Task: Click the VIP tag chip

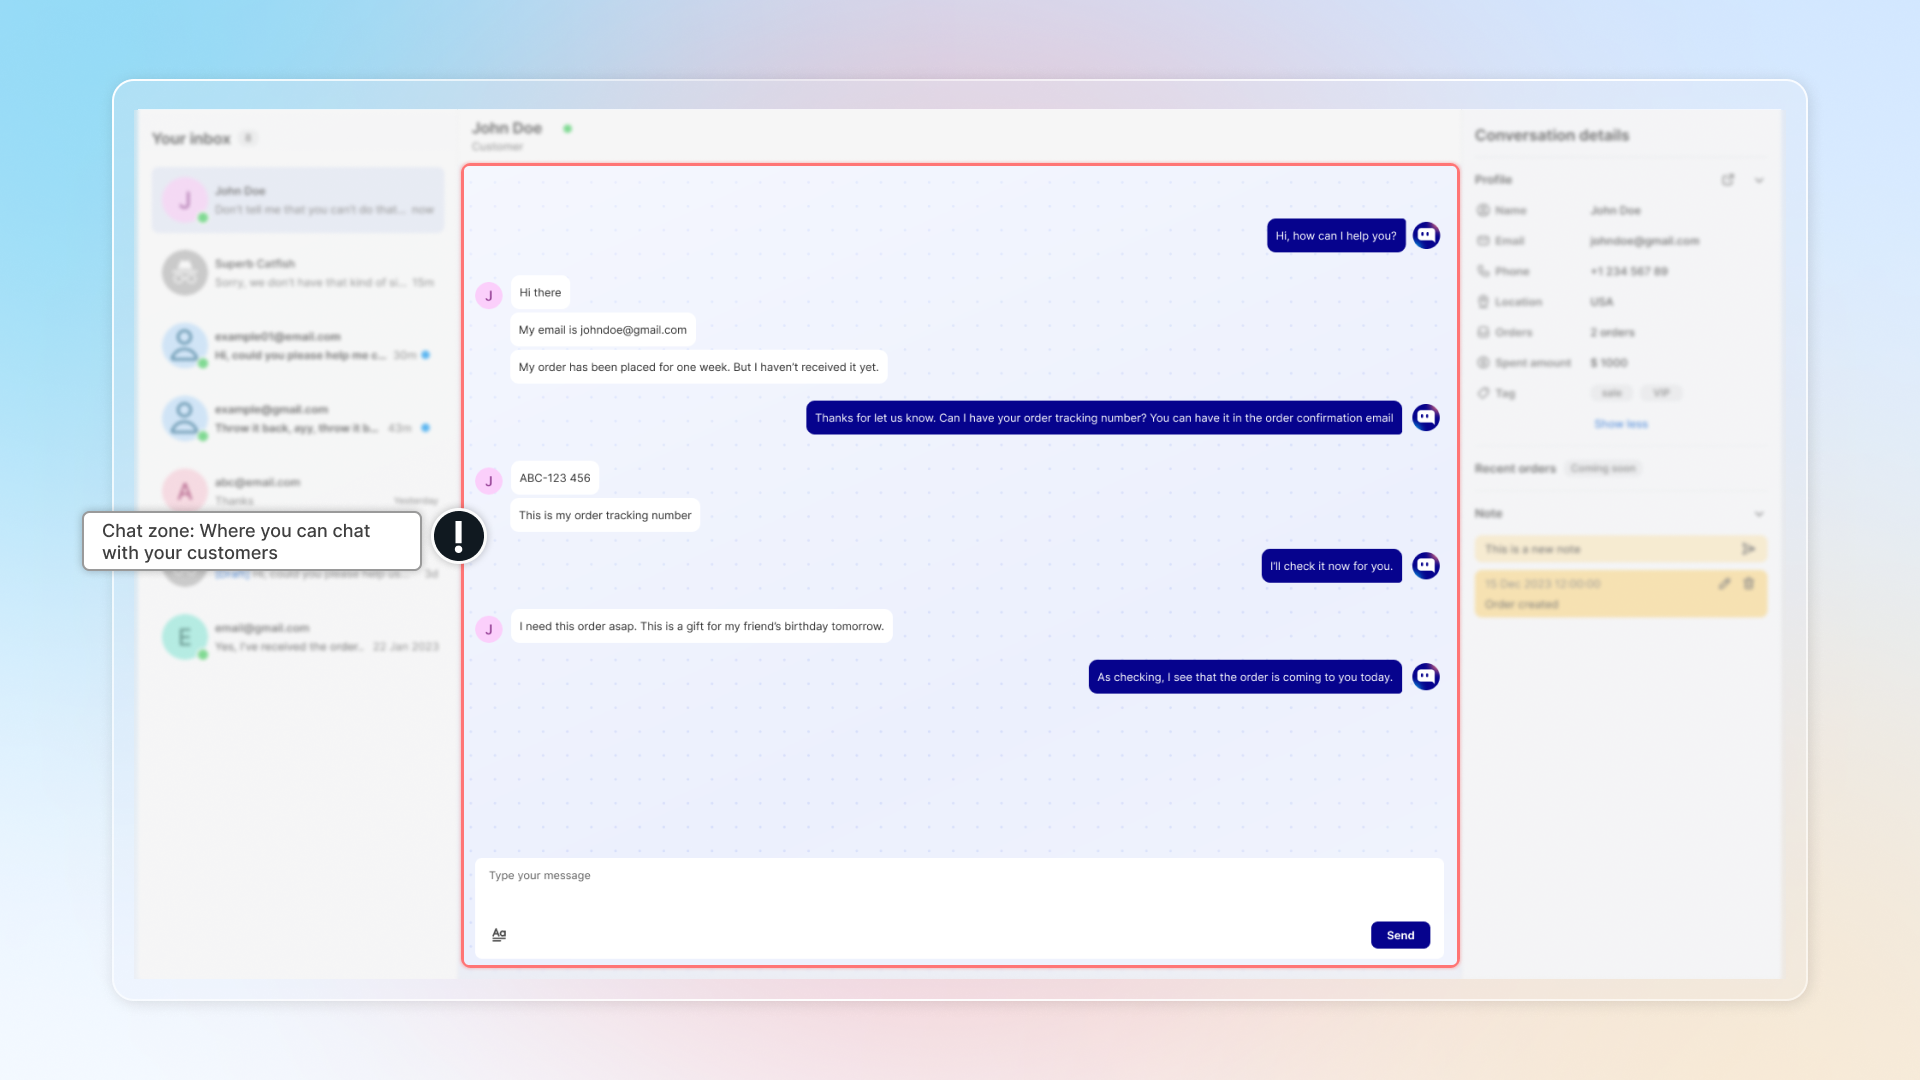Action: (1661, 393)
